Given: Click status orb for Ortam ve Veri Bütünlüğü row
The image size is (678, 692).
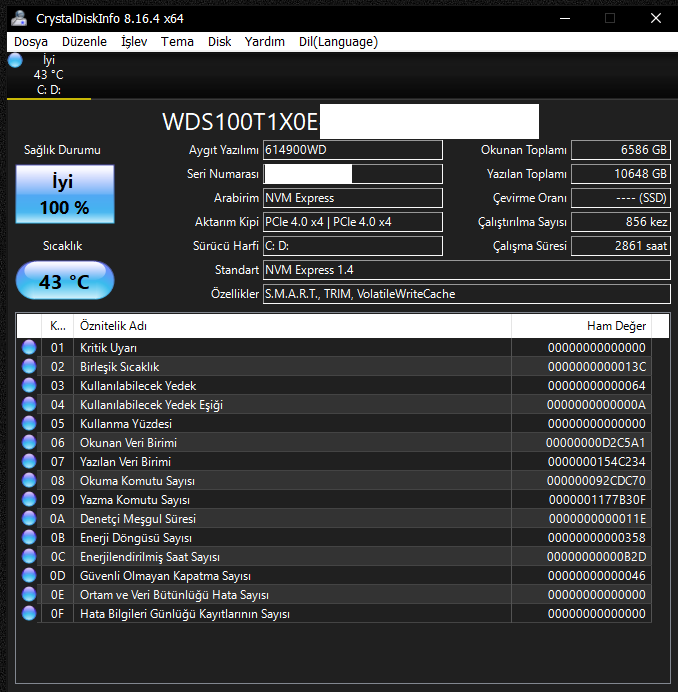Looking at the screenshot, I should click(29, 594).
